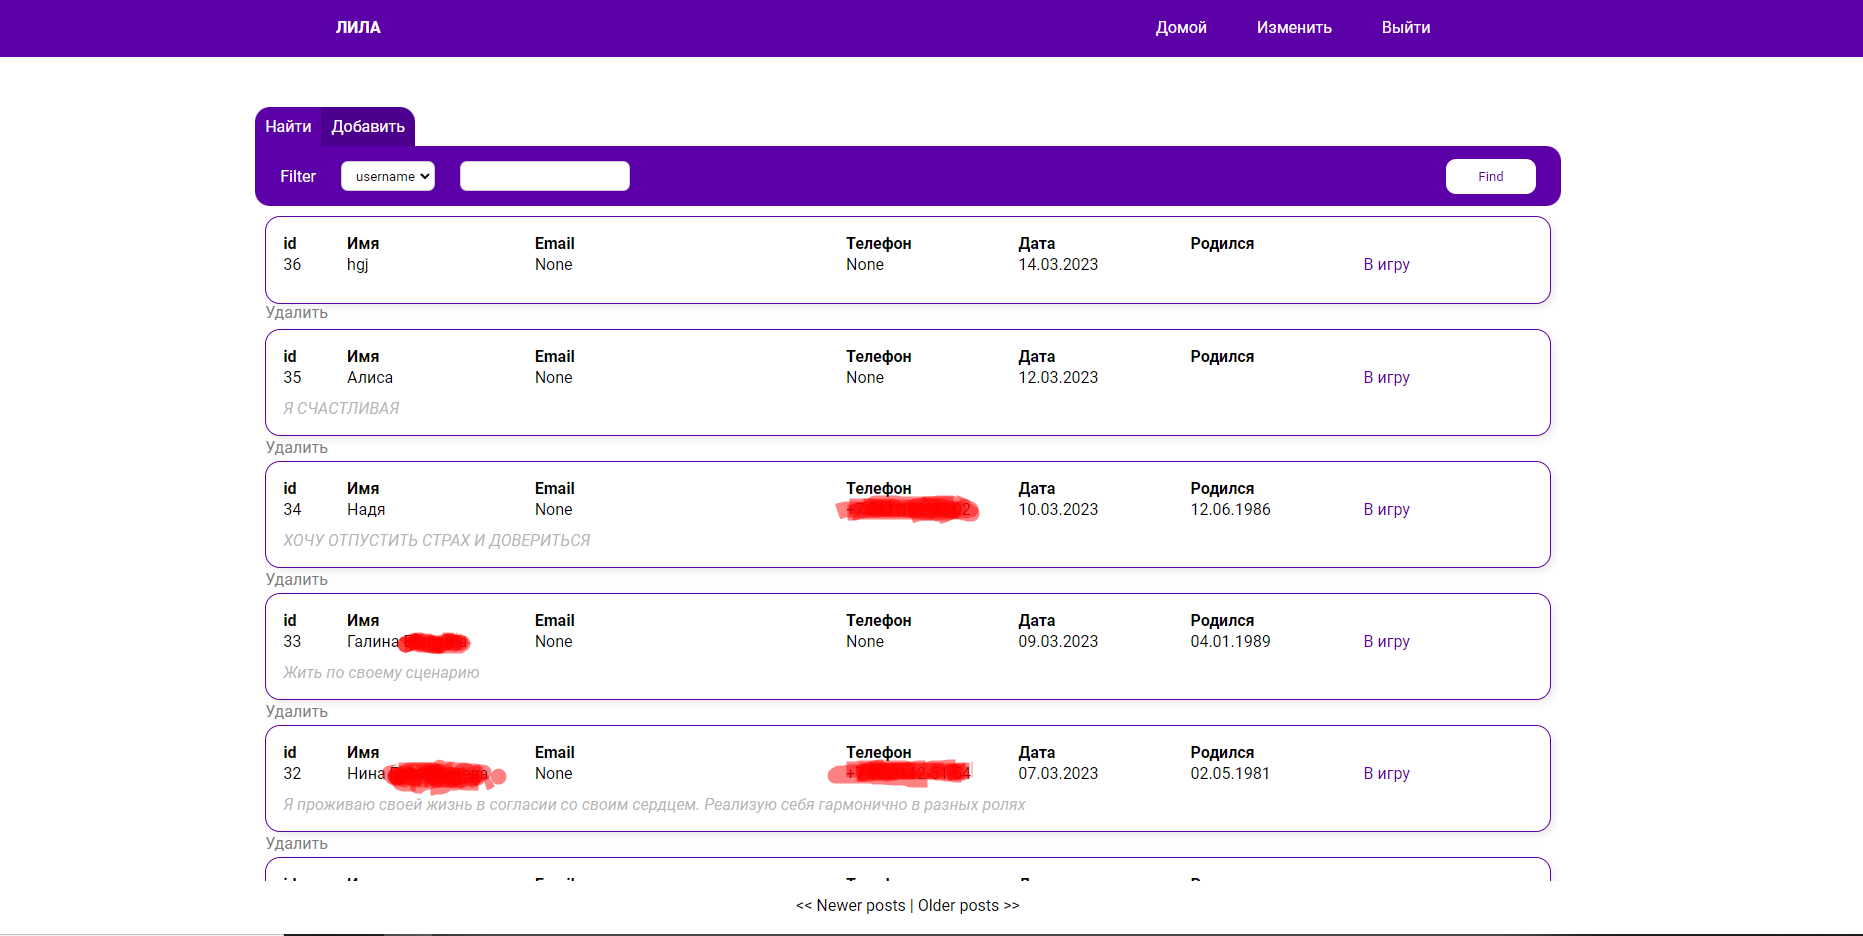Click В игру for user Нина
Viewport: 1863px width, 936px height.
point(1385,773)
